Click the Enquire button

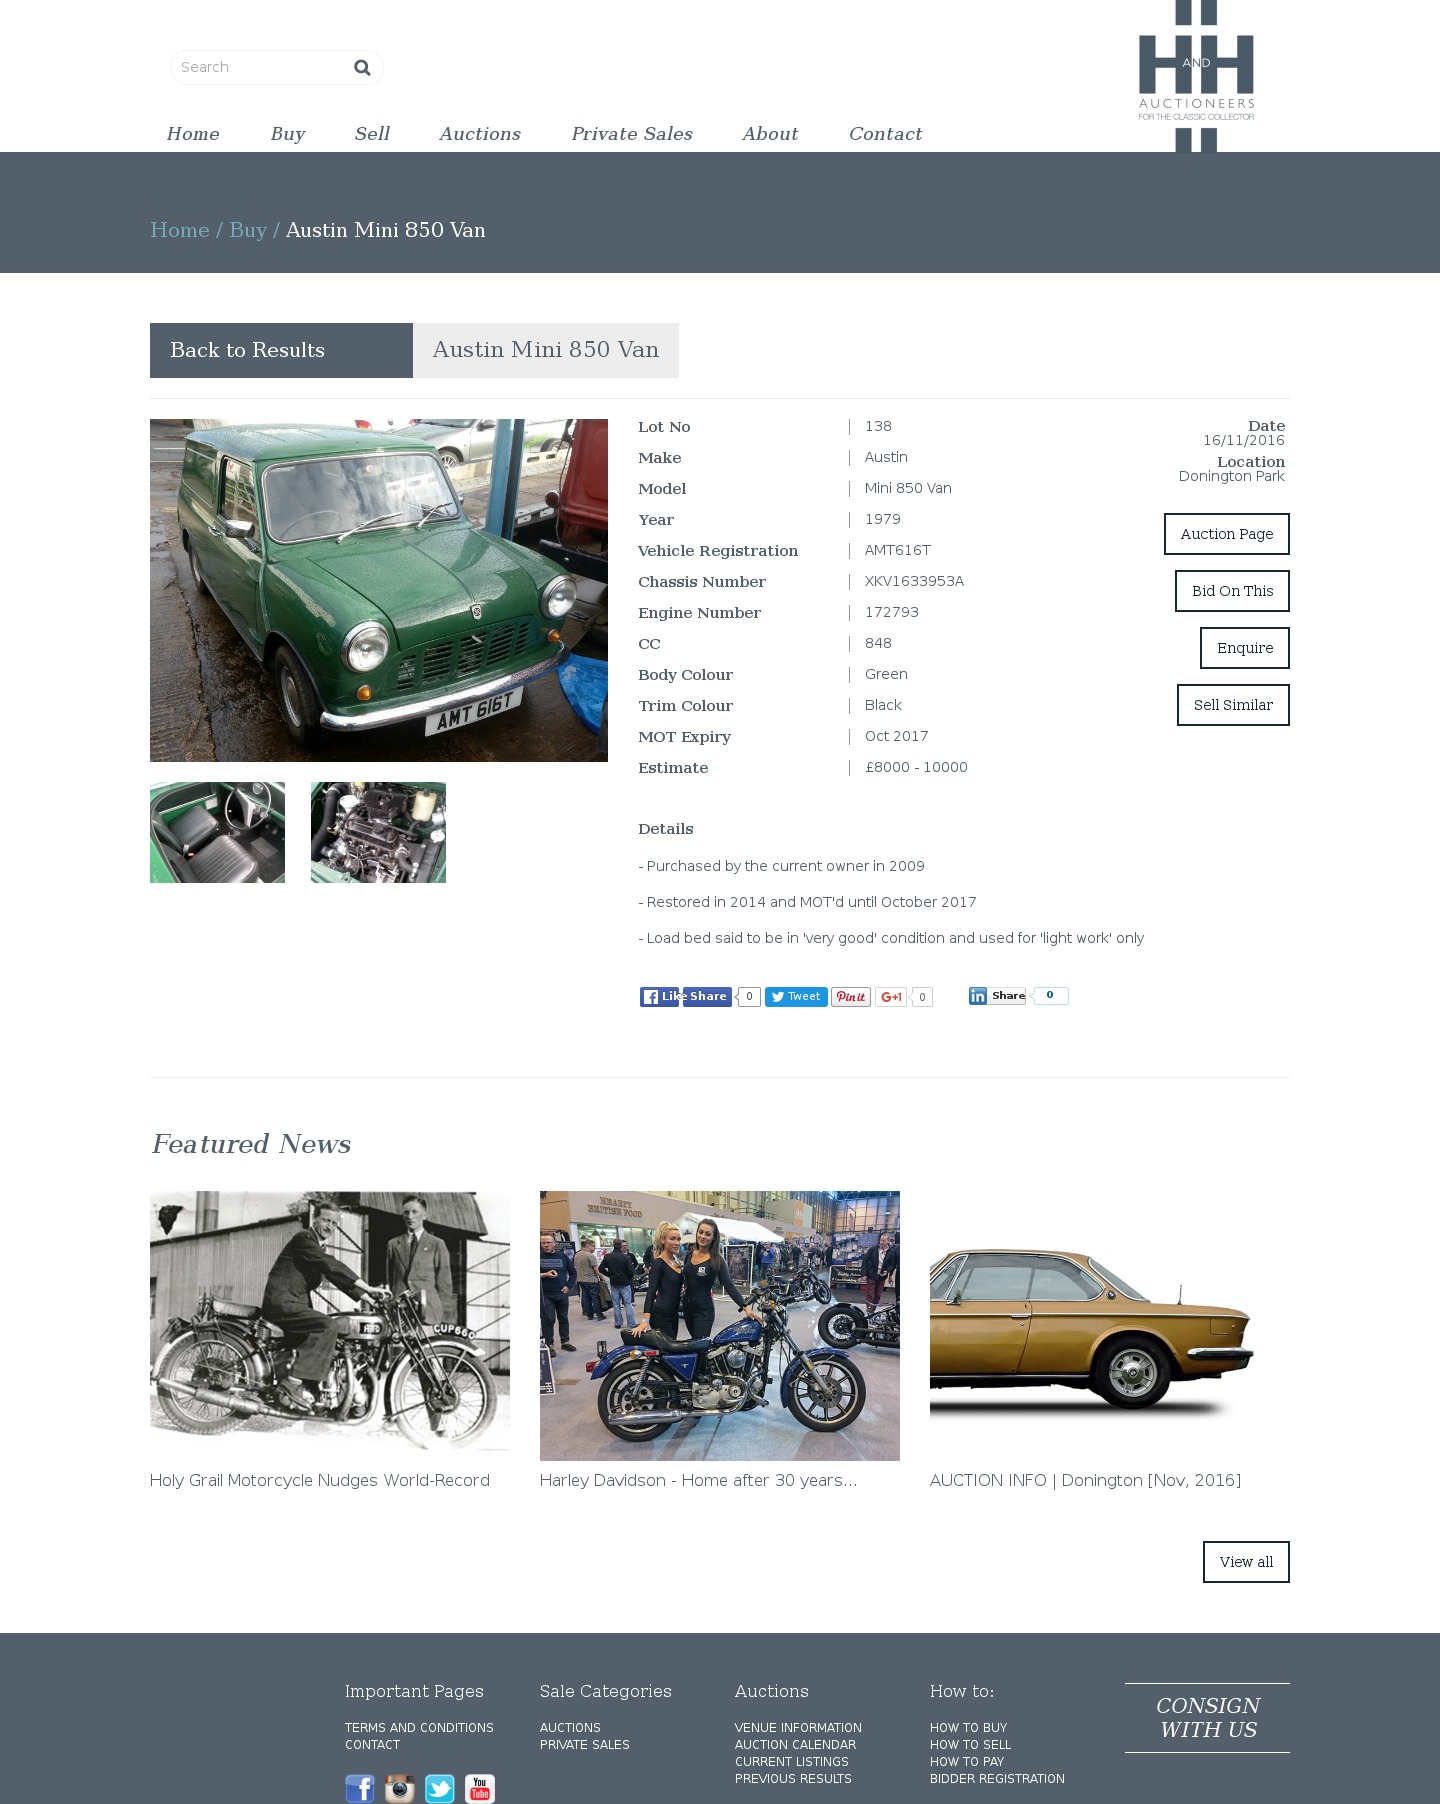(1245, 648)
